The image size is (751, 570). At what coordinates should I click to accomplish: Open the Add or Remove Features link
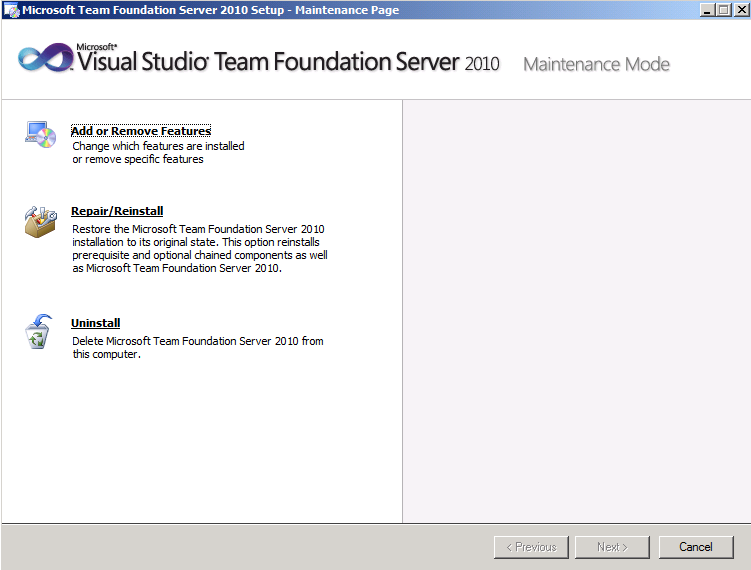pos(141,131)
